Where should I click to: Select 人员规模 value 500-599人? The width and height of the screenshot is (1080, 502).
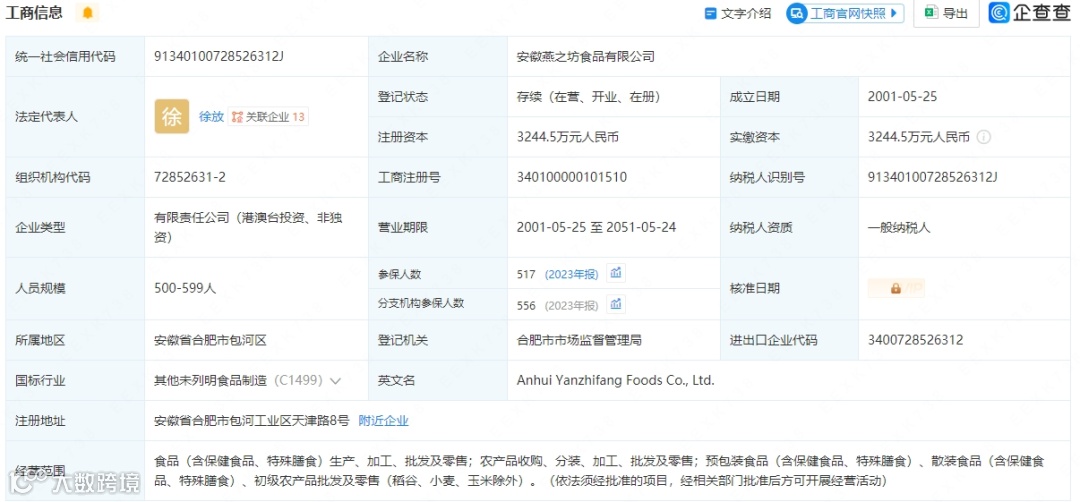tap(185, 289)
